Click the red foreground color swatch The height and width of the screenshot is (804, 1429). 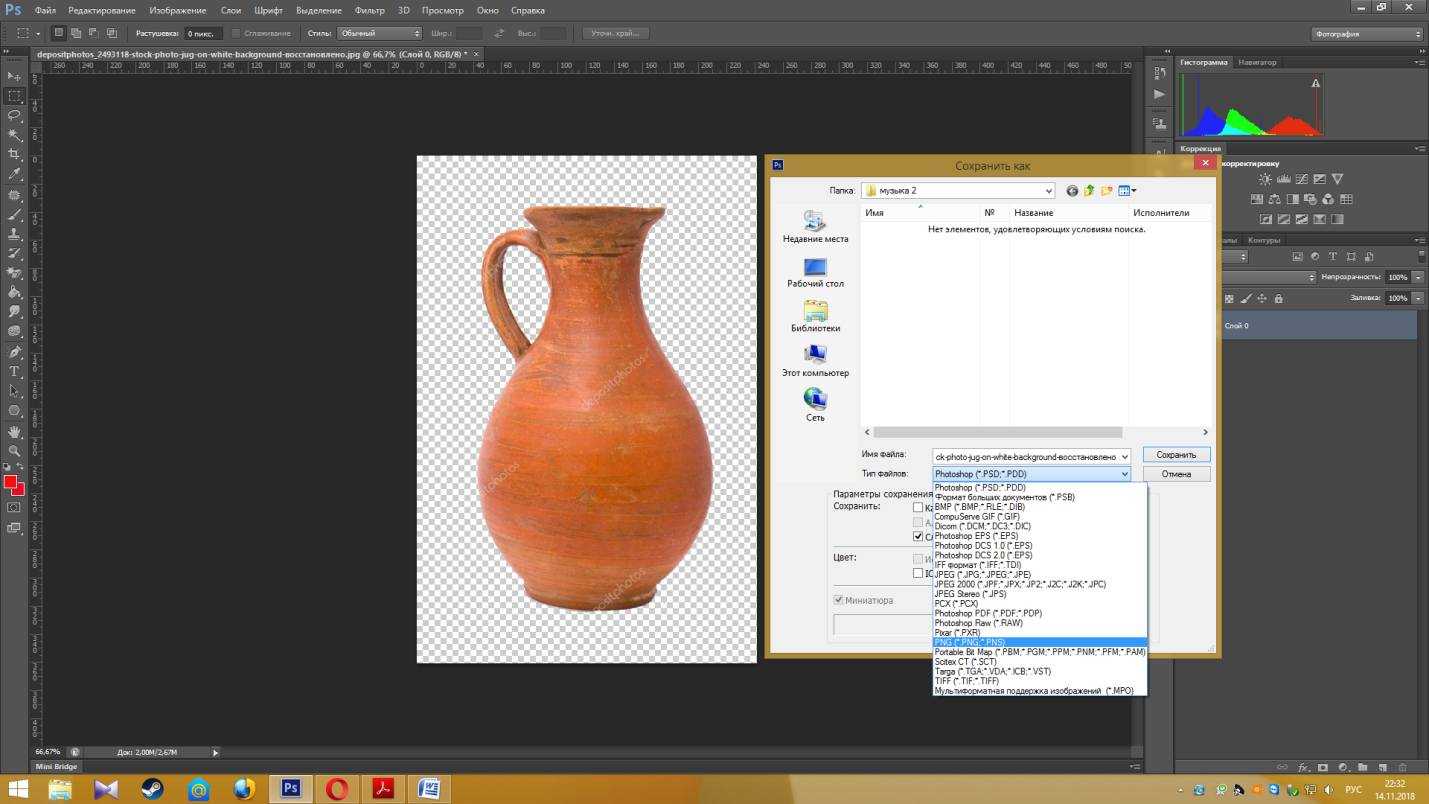tap(10, 482)
